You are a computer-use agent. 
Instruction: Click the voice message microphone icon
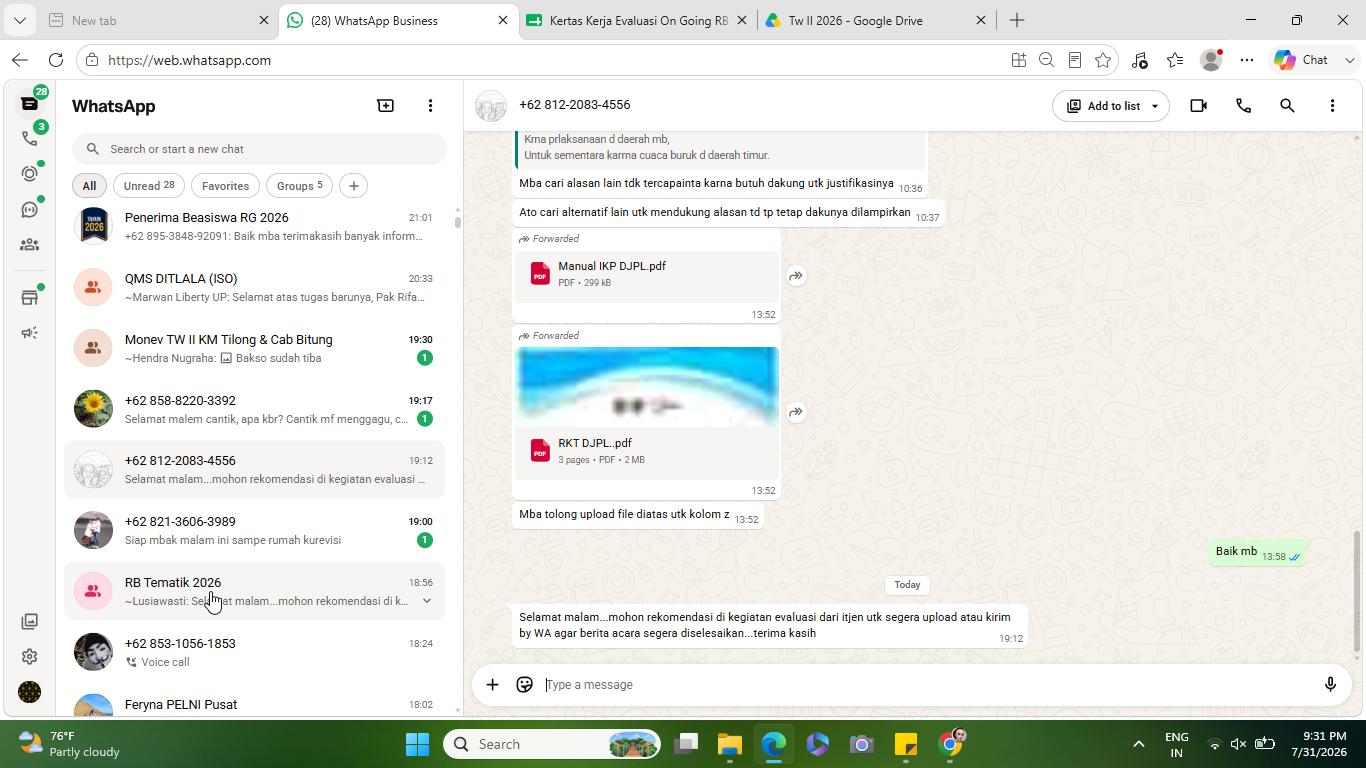[x=1330, y=685]
